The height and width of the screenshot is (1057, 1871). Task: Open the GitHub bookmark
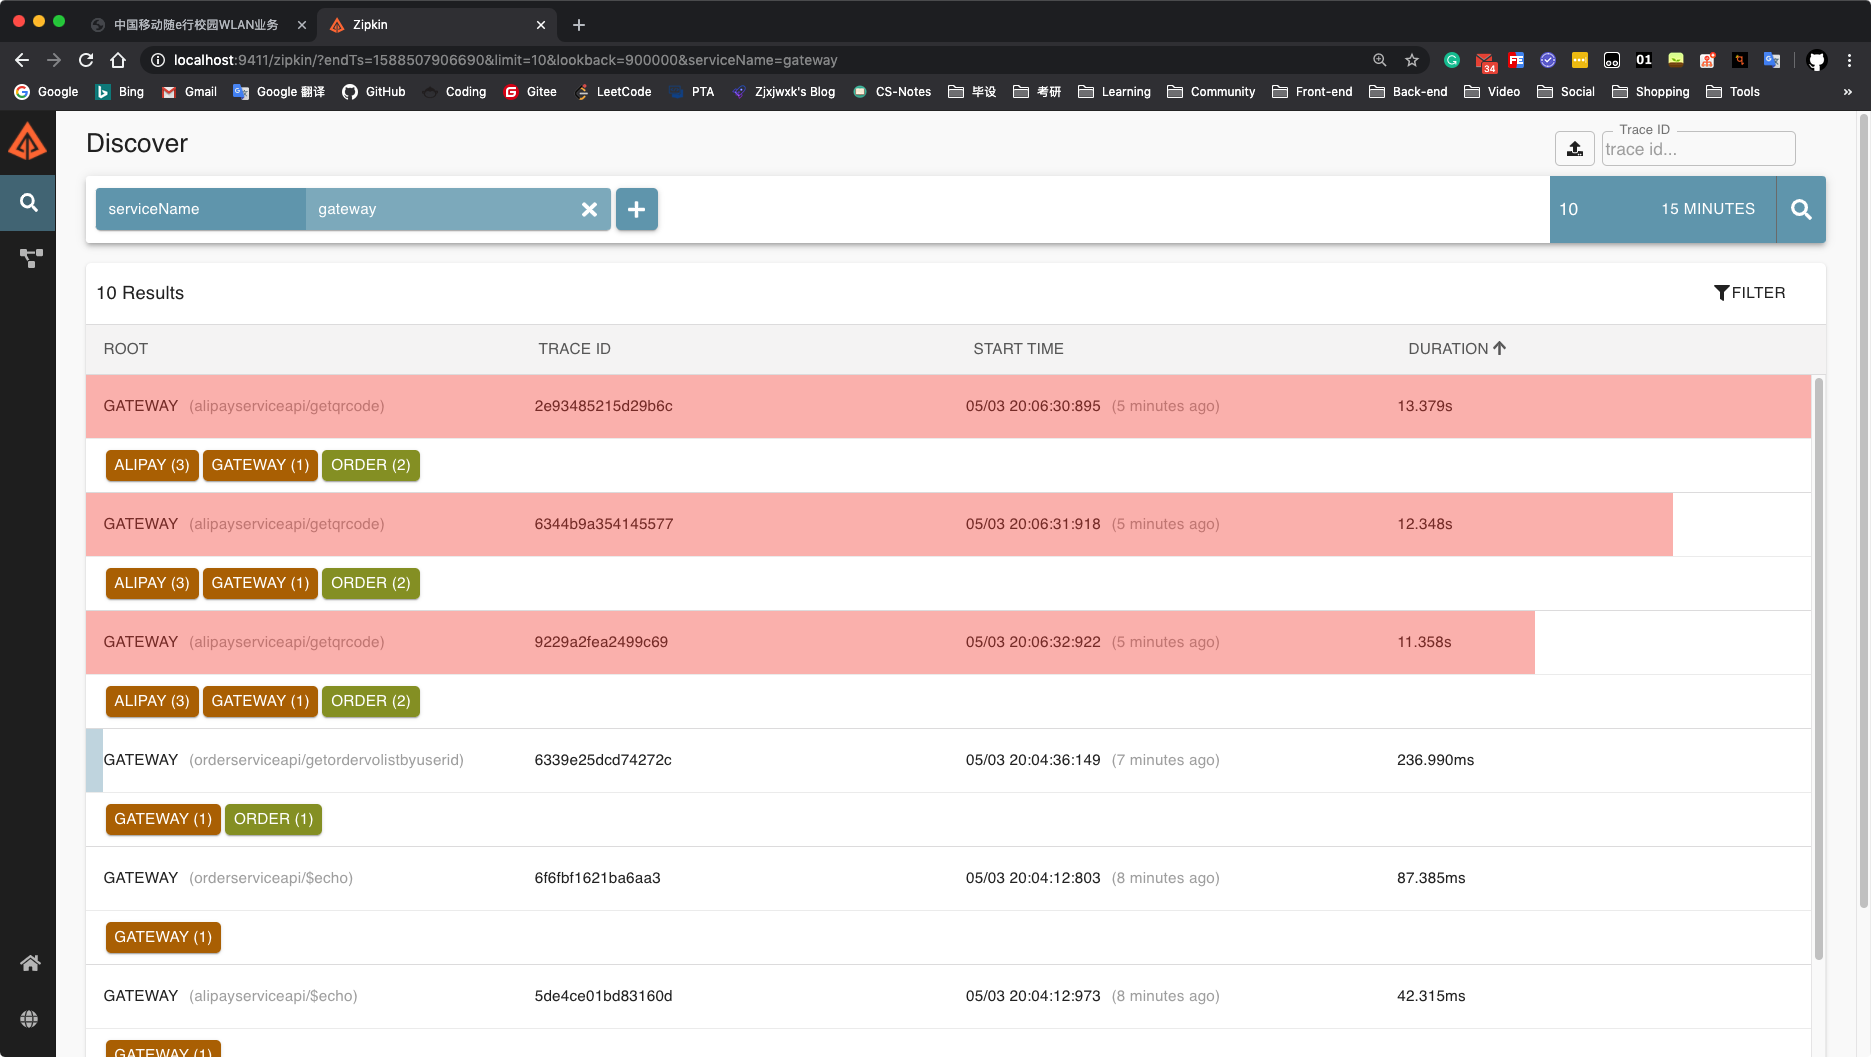(374, 91)
